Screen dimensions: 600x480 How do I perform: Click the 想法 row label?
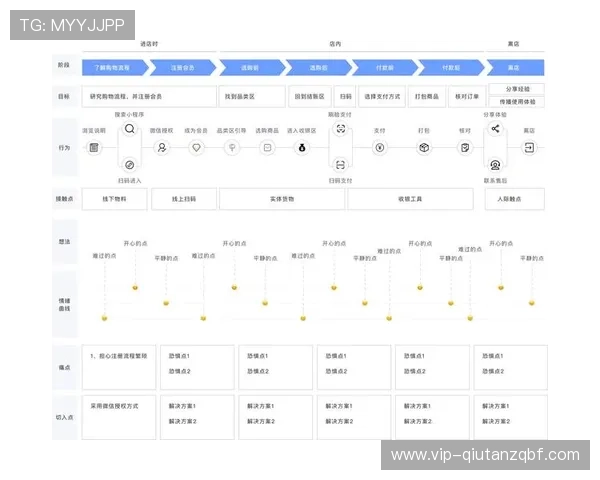pos(64,242)
